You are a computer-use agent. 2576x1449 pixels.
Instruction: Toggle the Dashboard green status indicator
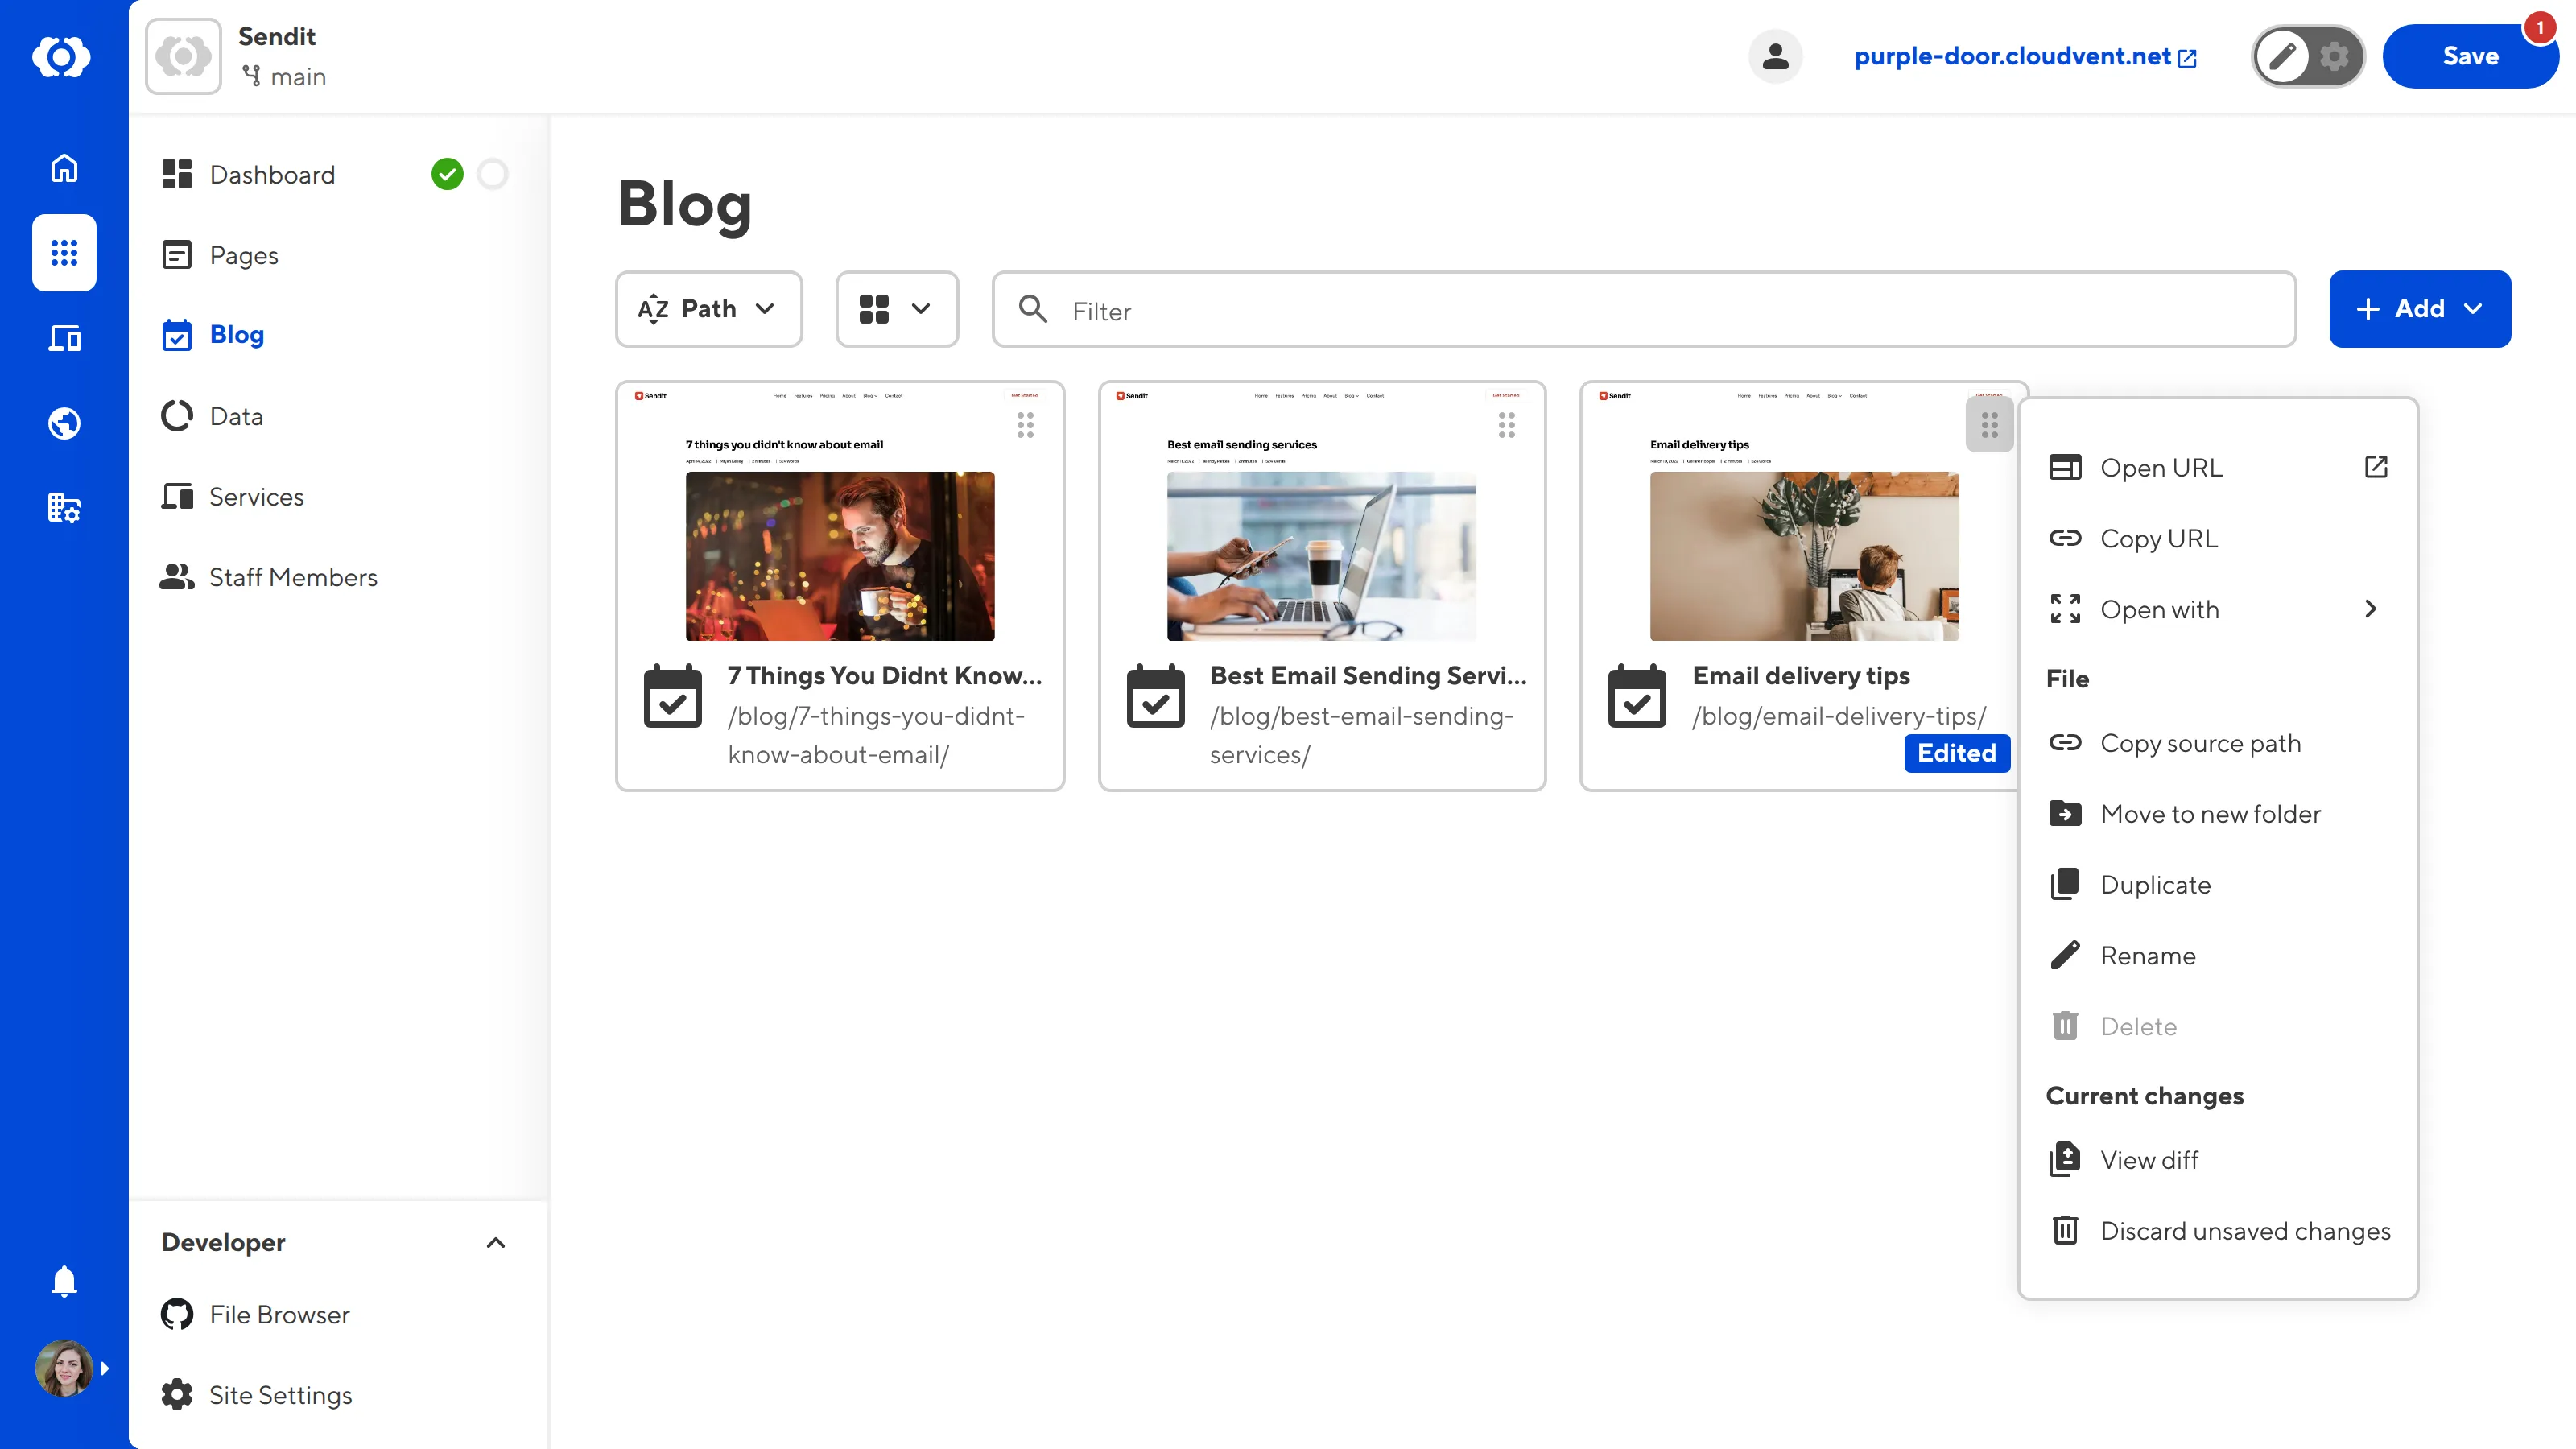[x=449, y=173]
